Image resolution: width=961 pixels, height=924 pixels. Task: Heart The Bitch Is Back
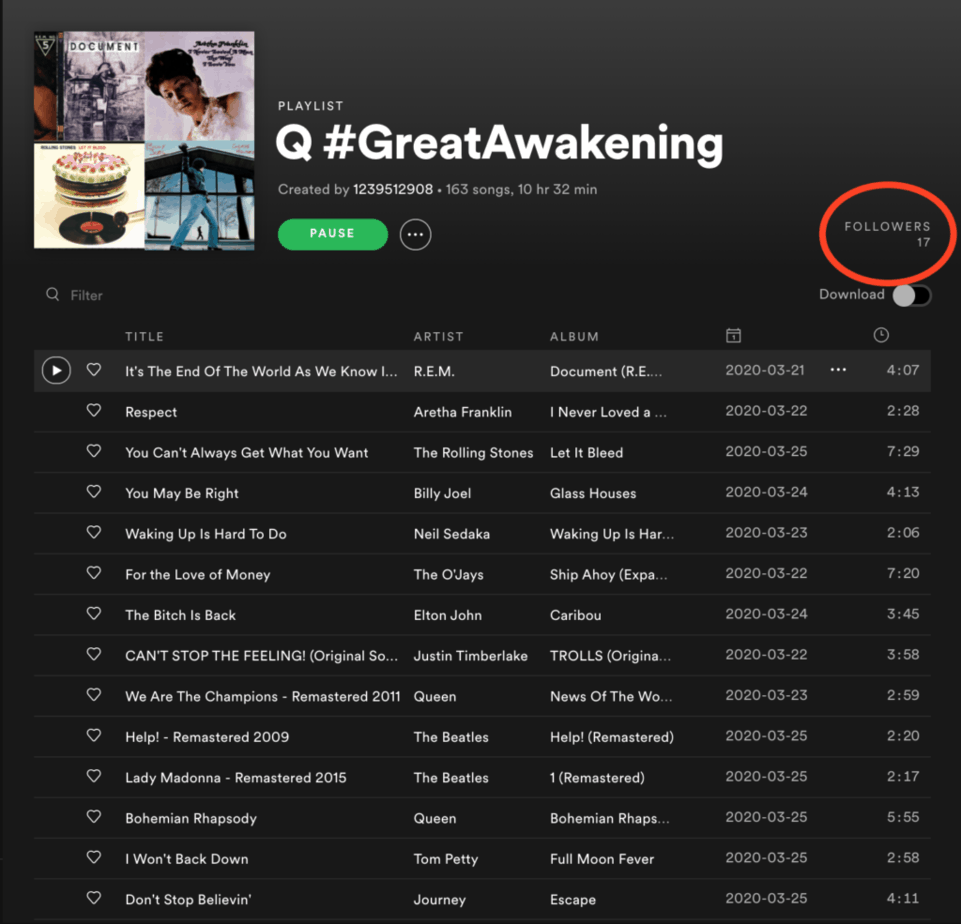[94, 614]
